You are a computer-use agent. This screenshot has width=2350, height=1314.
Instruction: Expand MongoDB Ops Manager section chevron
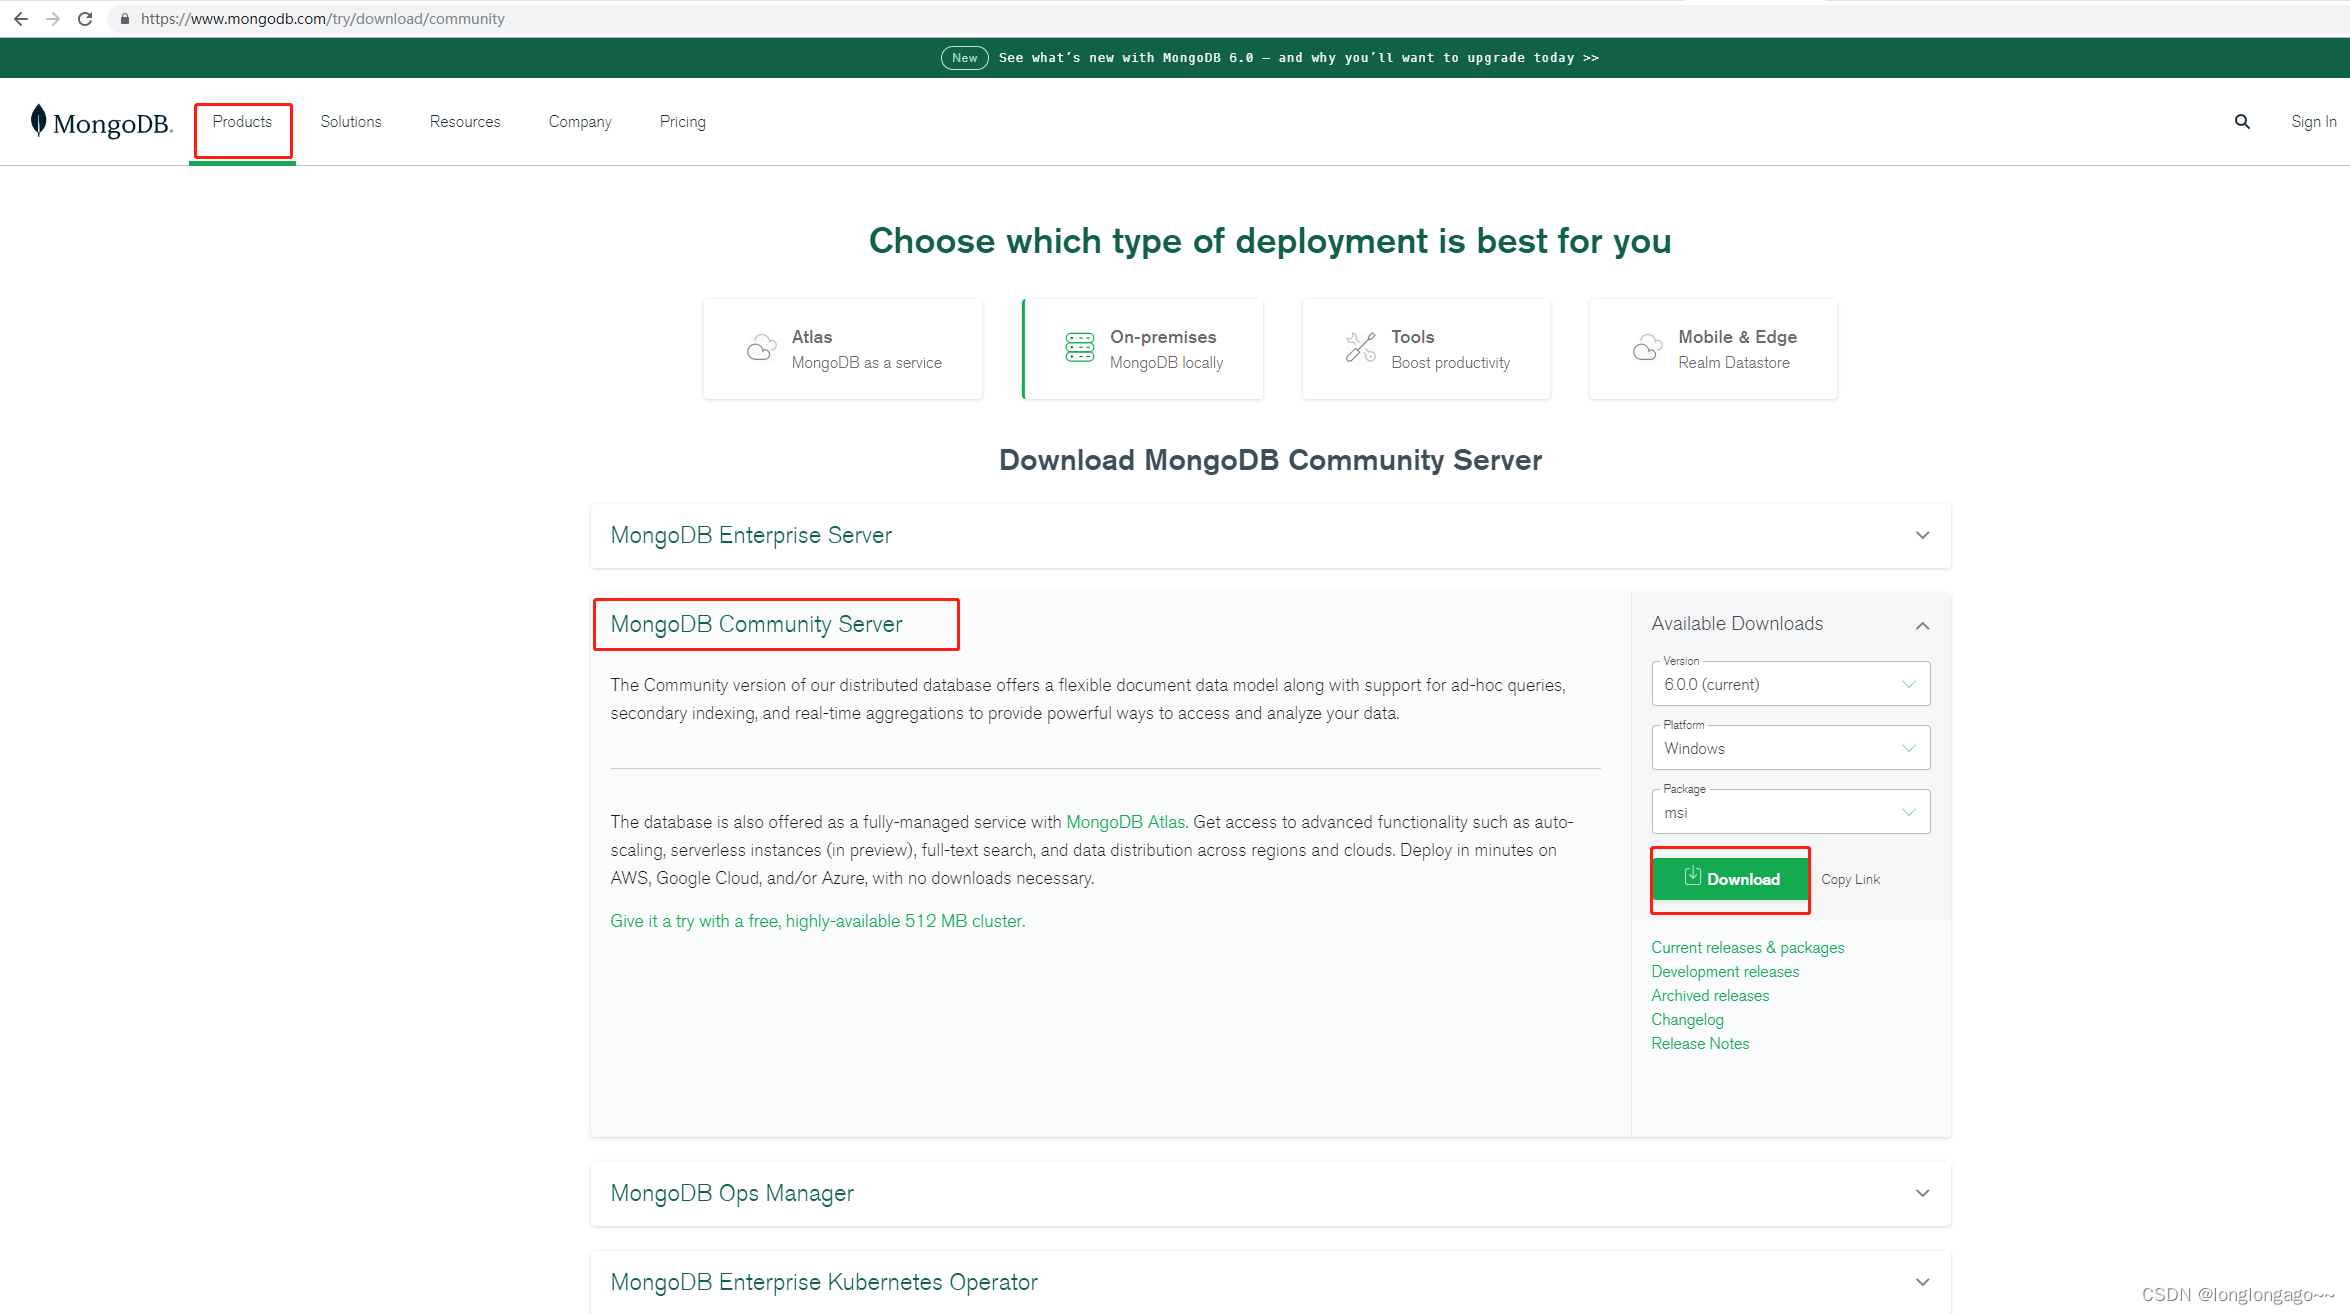pyautogui.click(x=1922, y=1193)
